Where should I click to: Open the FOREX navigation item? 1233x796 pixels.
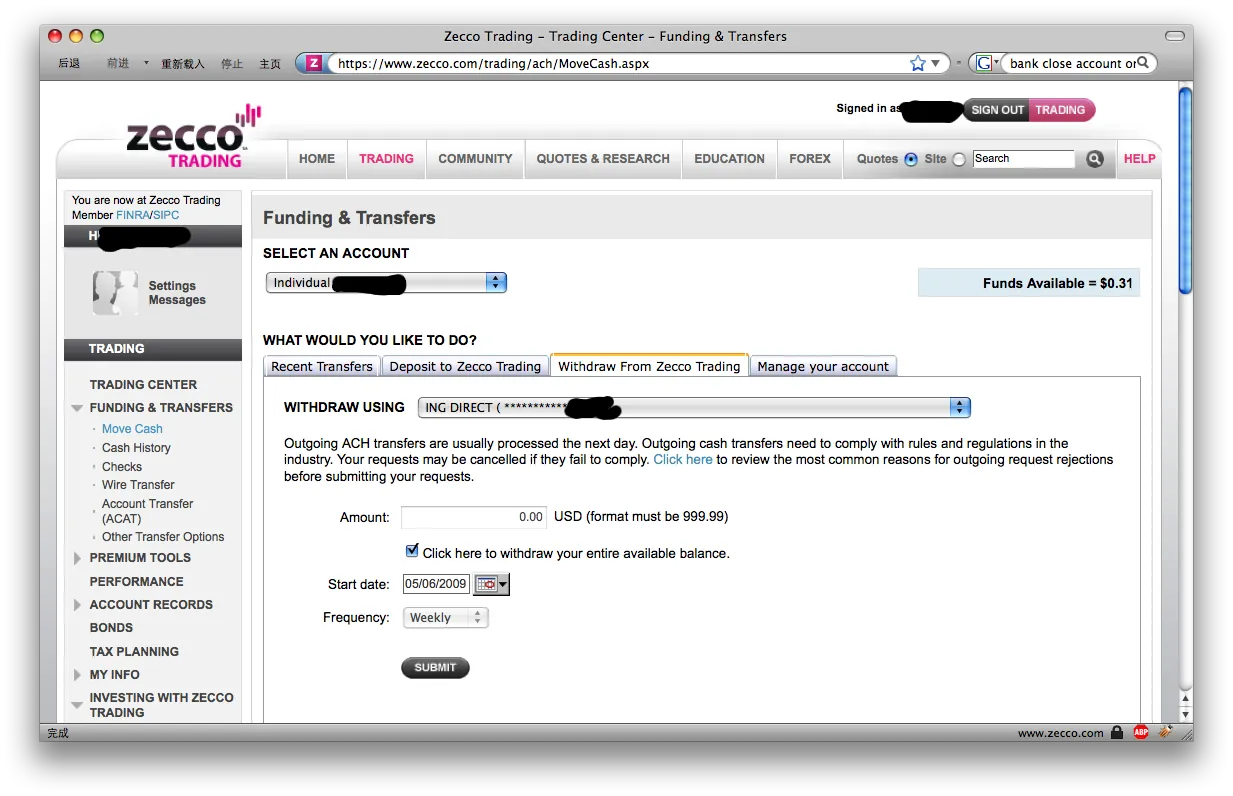[810, 159]
